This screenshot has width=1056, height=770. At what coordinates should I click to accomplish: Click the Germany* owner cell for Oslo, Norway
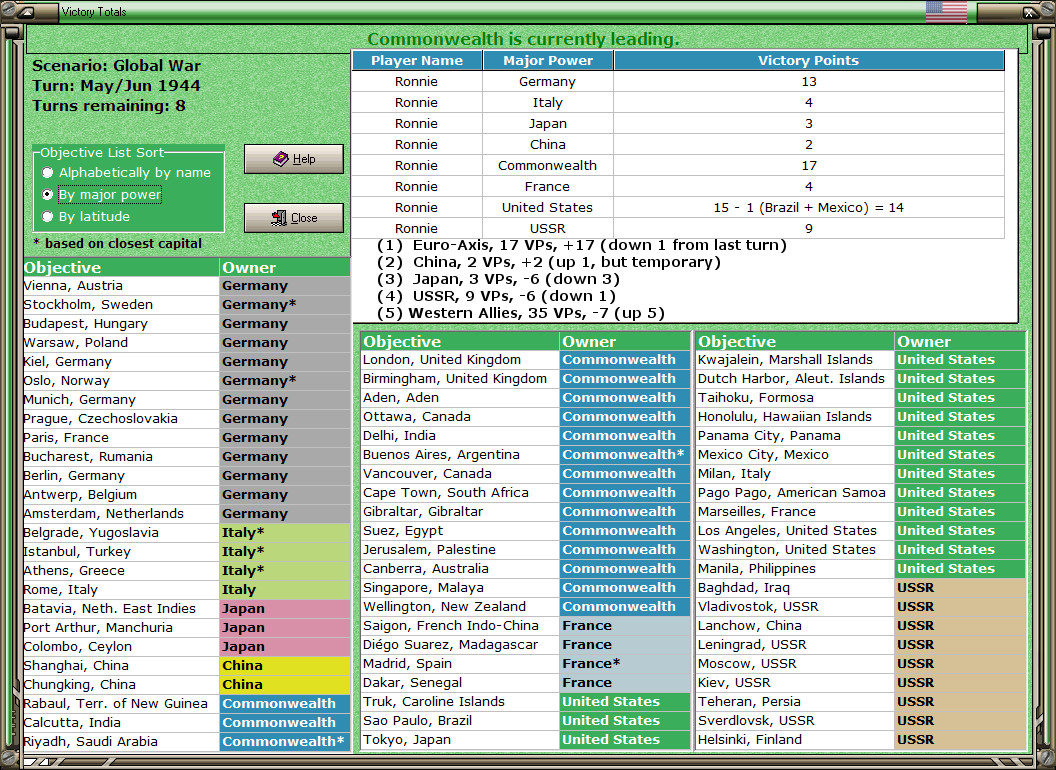(x=285, y=381)
